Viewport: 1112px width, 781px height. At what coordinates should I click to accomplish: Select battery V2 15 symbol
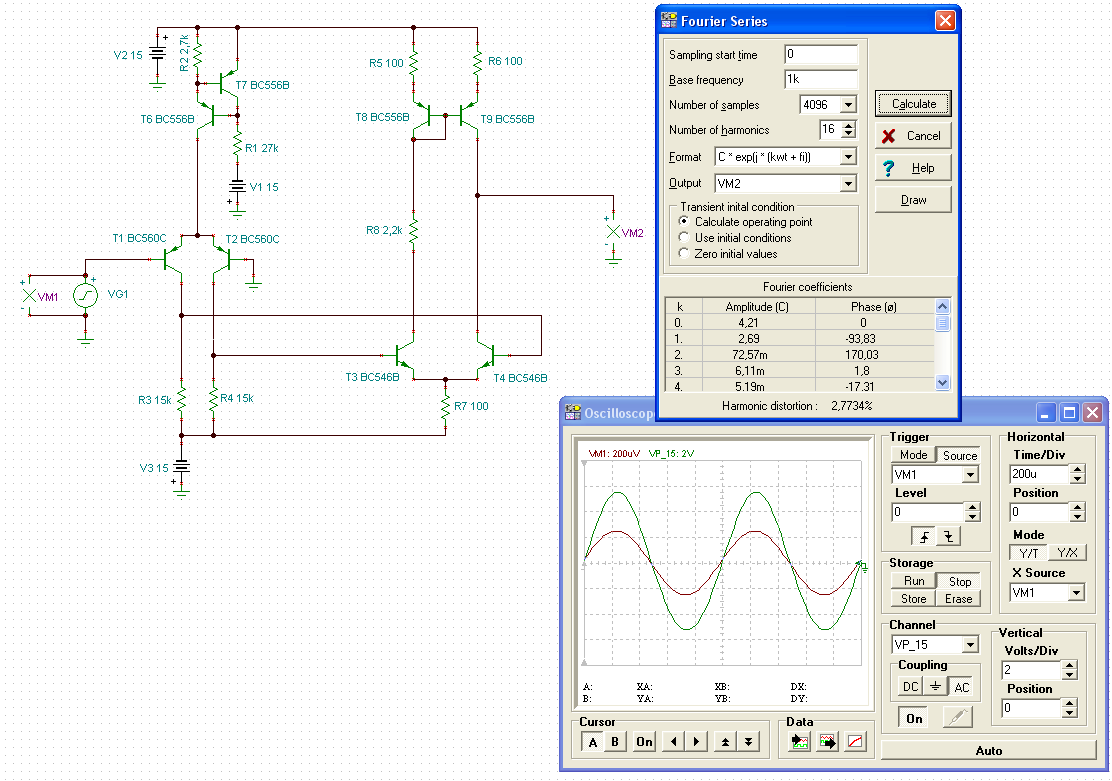[x=157, y=53]
